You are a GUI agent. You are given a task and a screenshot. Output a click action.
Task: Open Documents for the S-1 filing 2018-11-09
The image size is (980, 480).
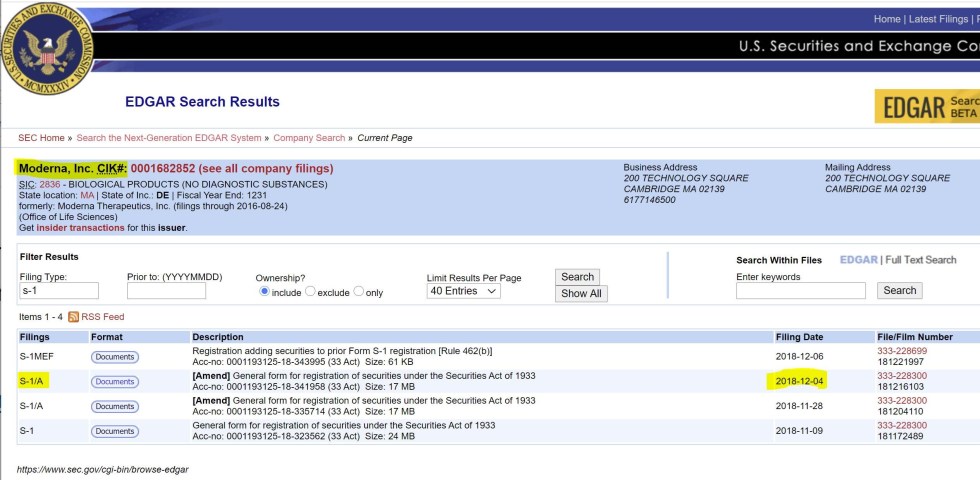click(x=115, y=431)
